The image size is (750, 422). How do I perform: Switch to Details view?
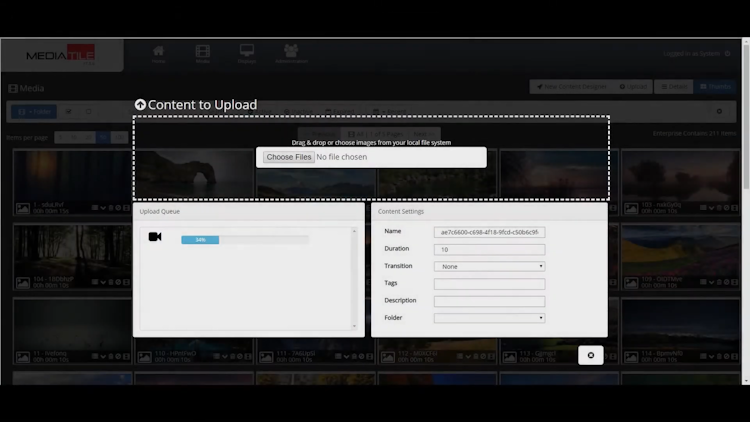pos(673,87)
